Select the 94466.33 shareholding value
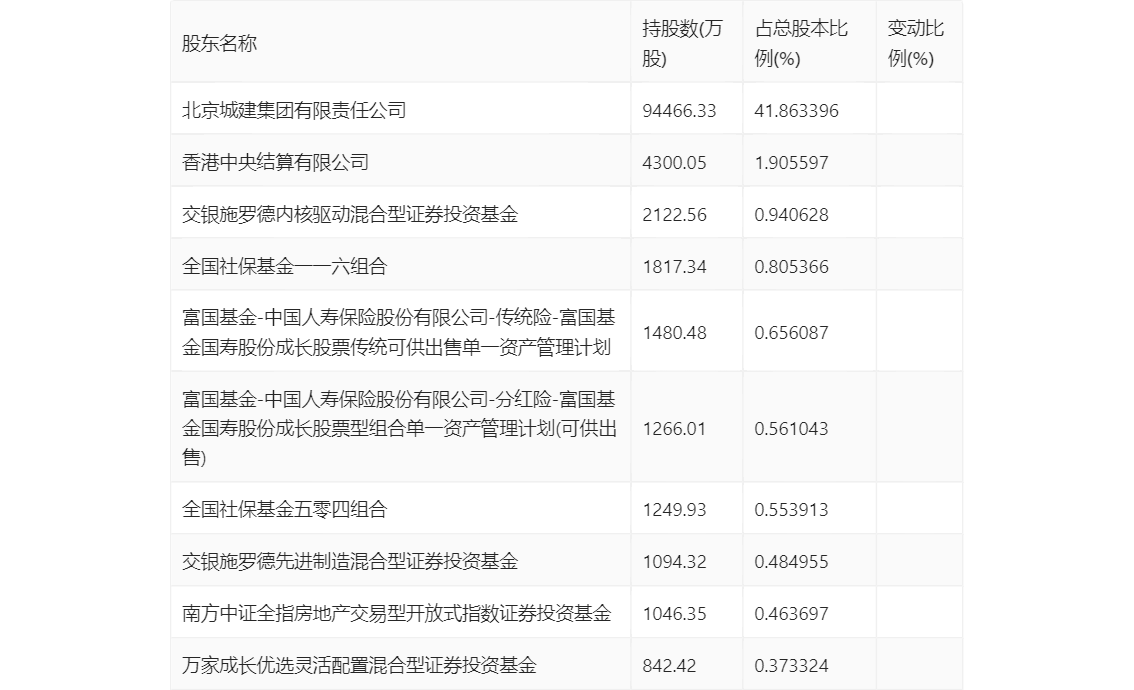The image size is (1134, 690). click(x=679, y=111)
